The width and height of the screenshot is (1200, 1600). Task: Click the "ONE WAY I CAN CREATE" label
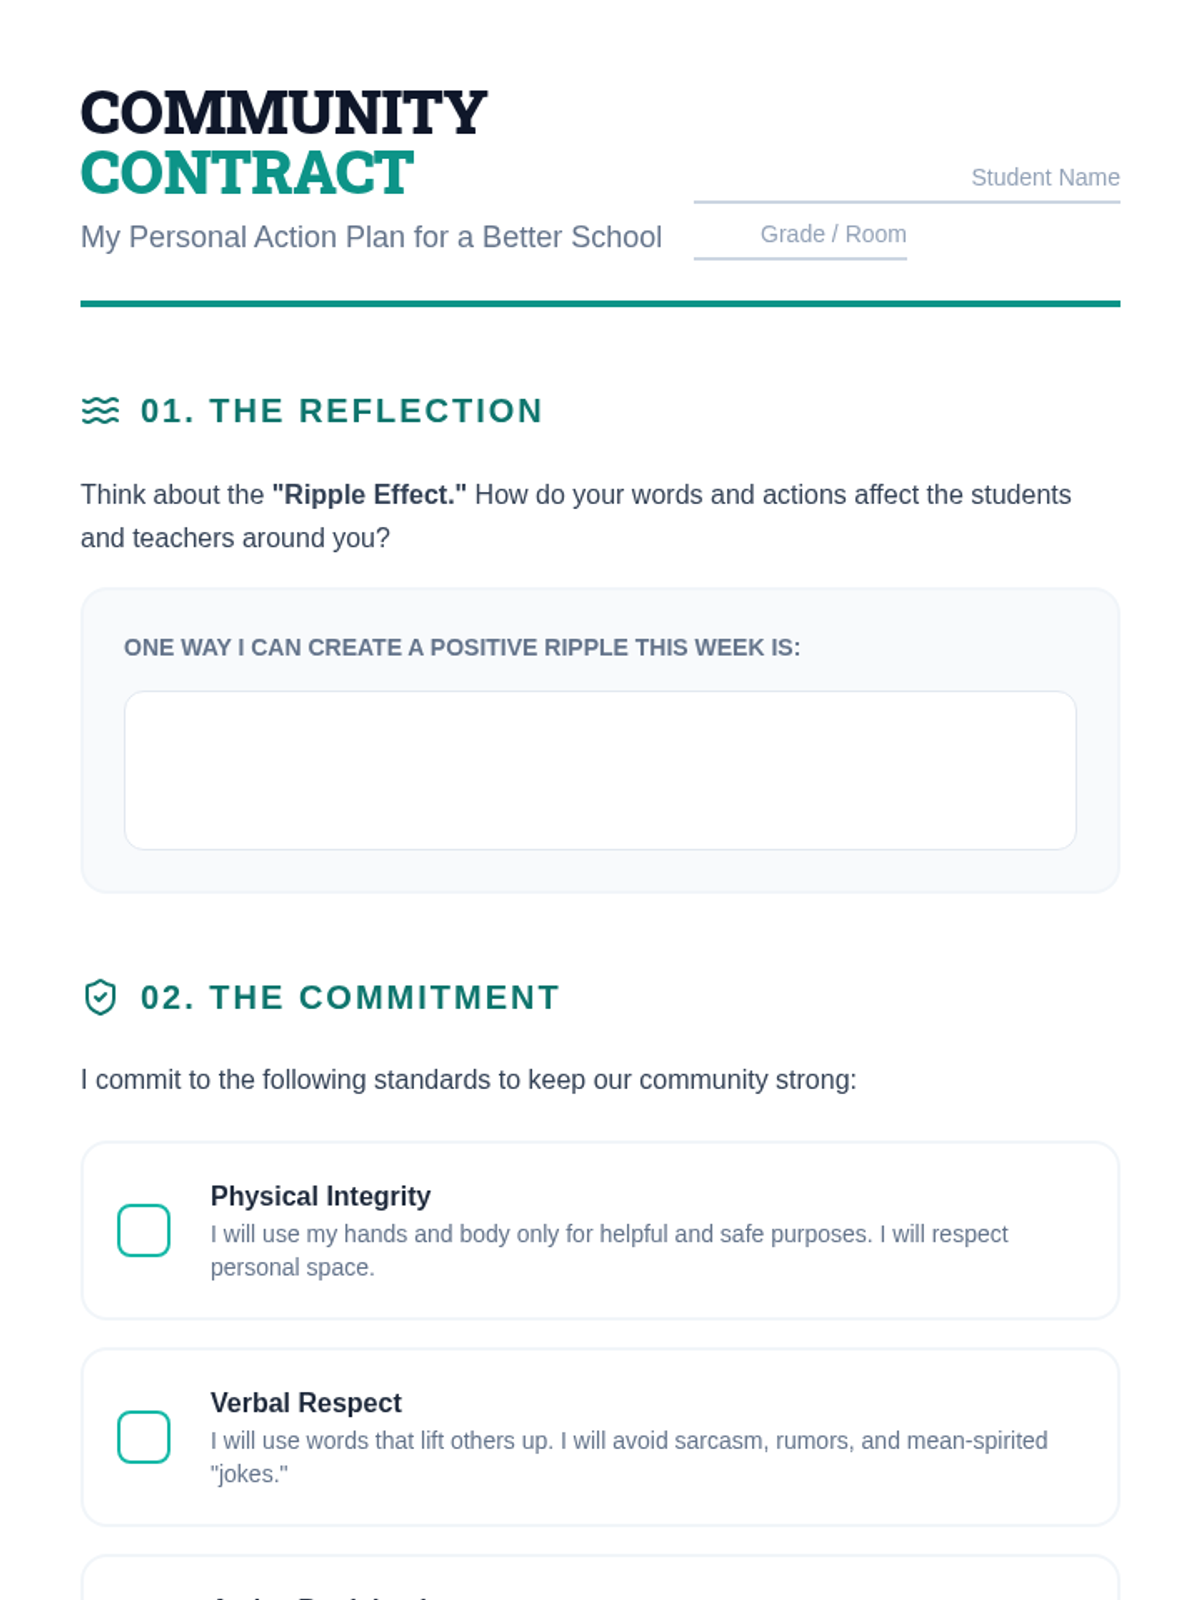coord(462,648)
